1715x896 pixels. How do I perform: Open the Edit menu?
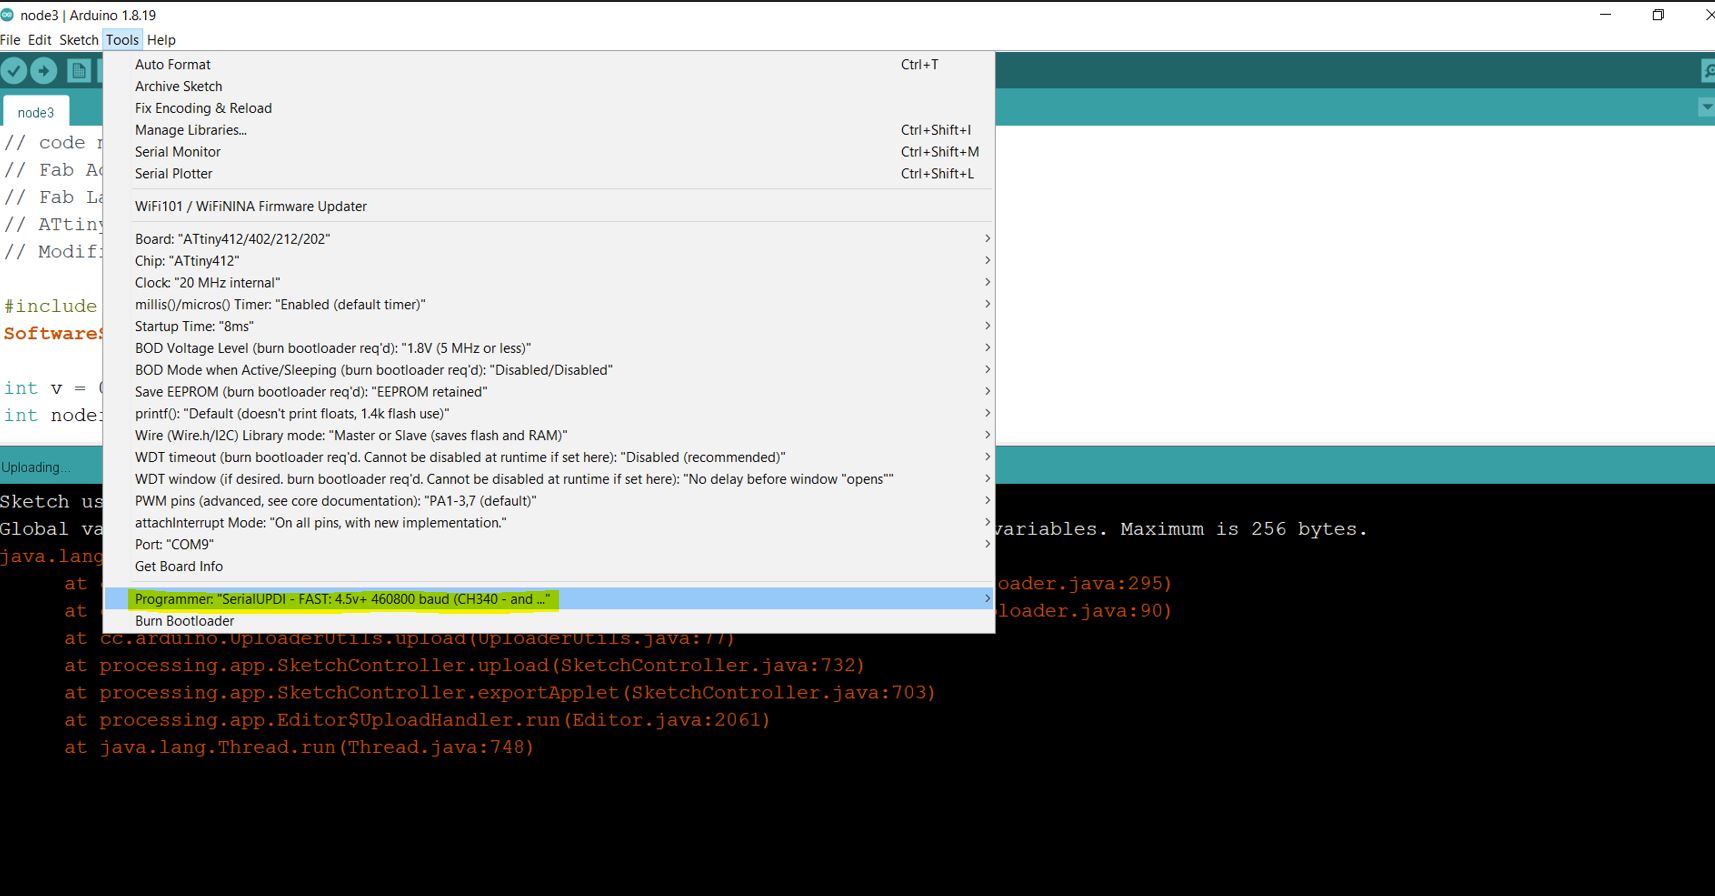pos(39,40)
